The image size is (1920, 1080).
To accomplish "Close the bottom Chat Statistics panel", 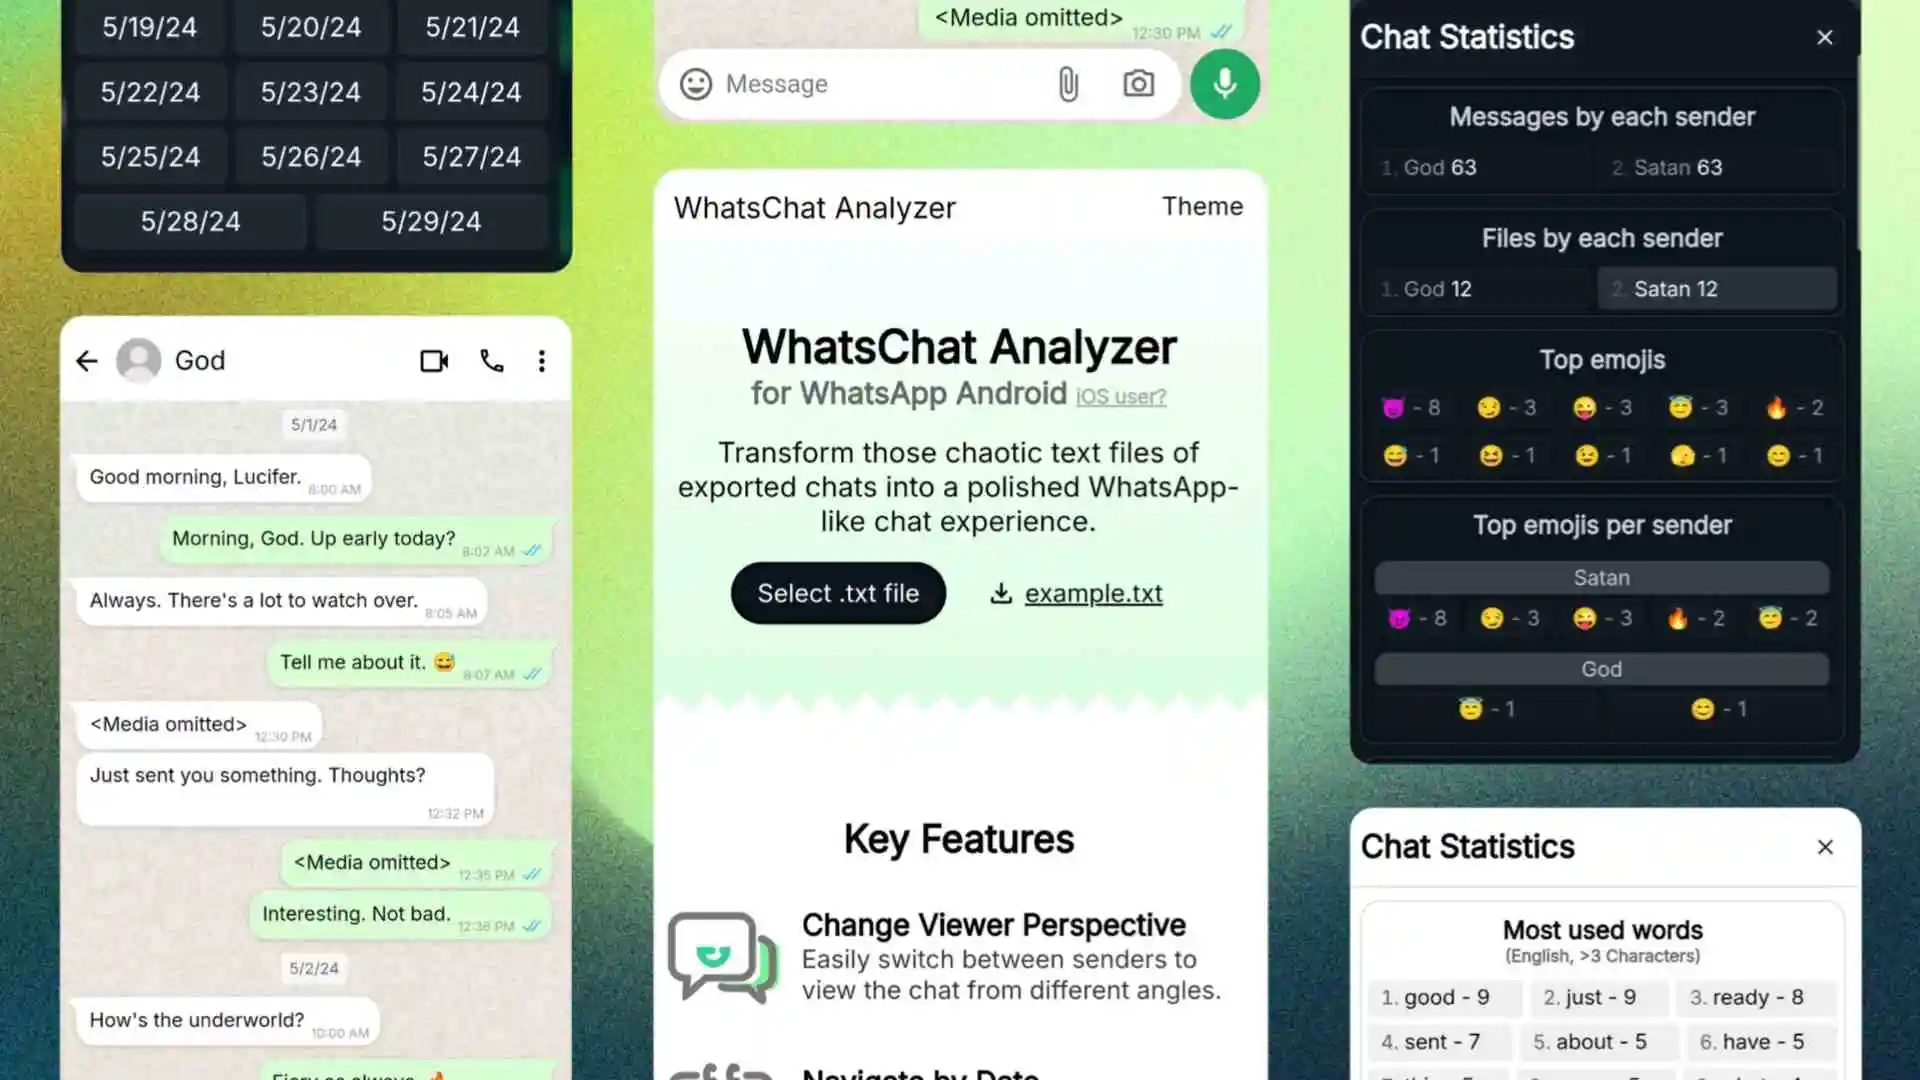I will (1825, 847).
